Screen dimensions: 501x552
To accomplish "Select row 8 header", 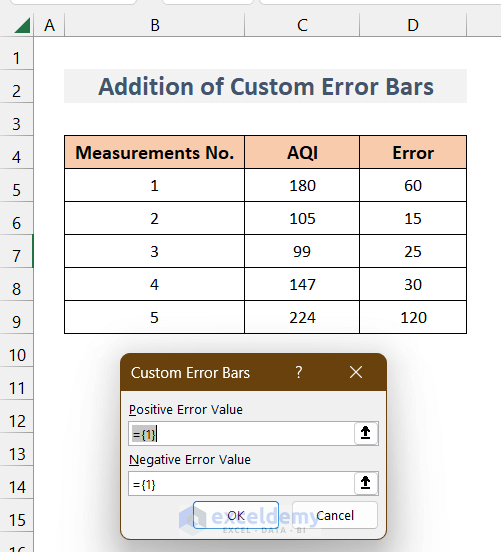I will (x=17, y=284).
